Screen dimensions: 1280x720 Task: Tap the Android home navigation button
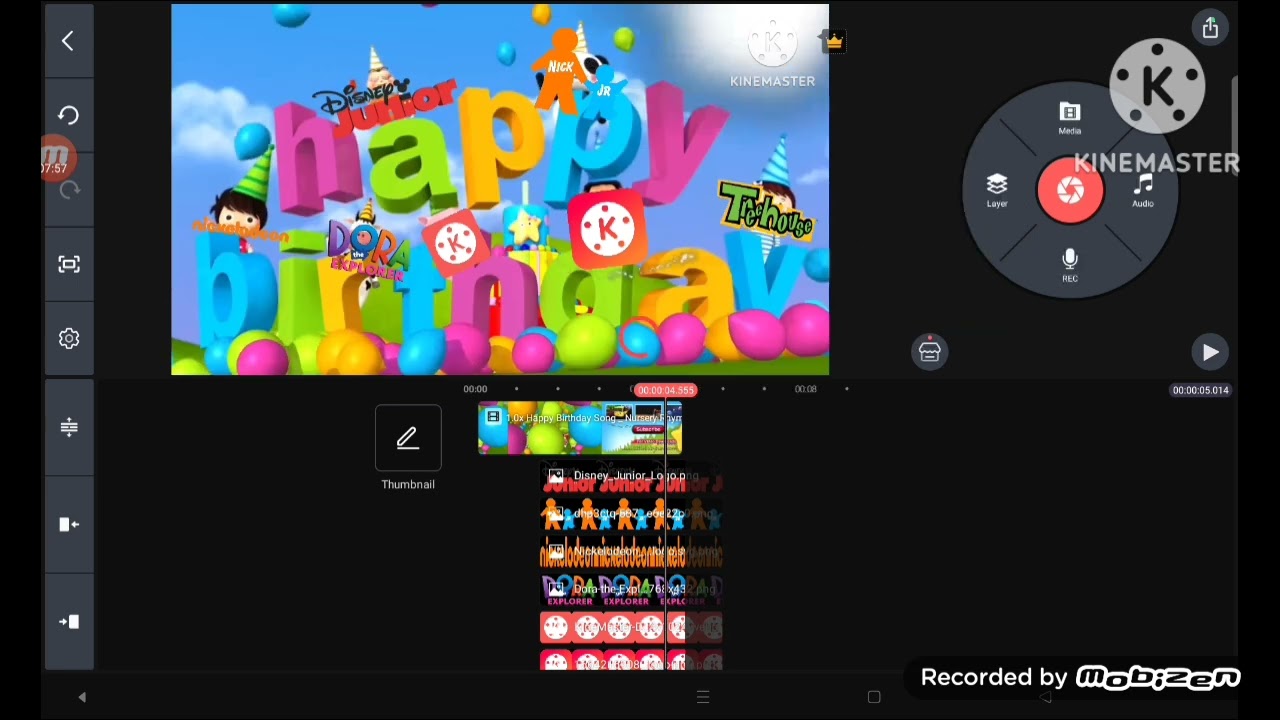(874, 697)
